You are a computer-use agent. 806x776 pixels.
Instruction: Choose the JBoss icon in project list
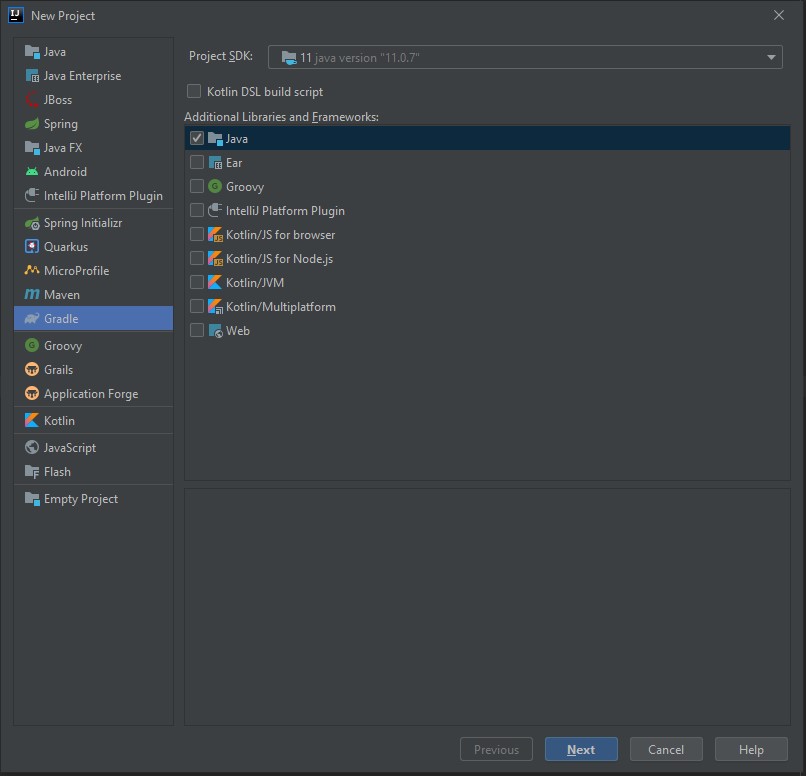point(32,100)
